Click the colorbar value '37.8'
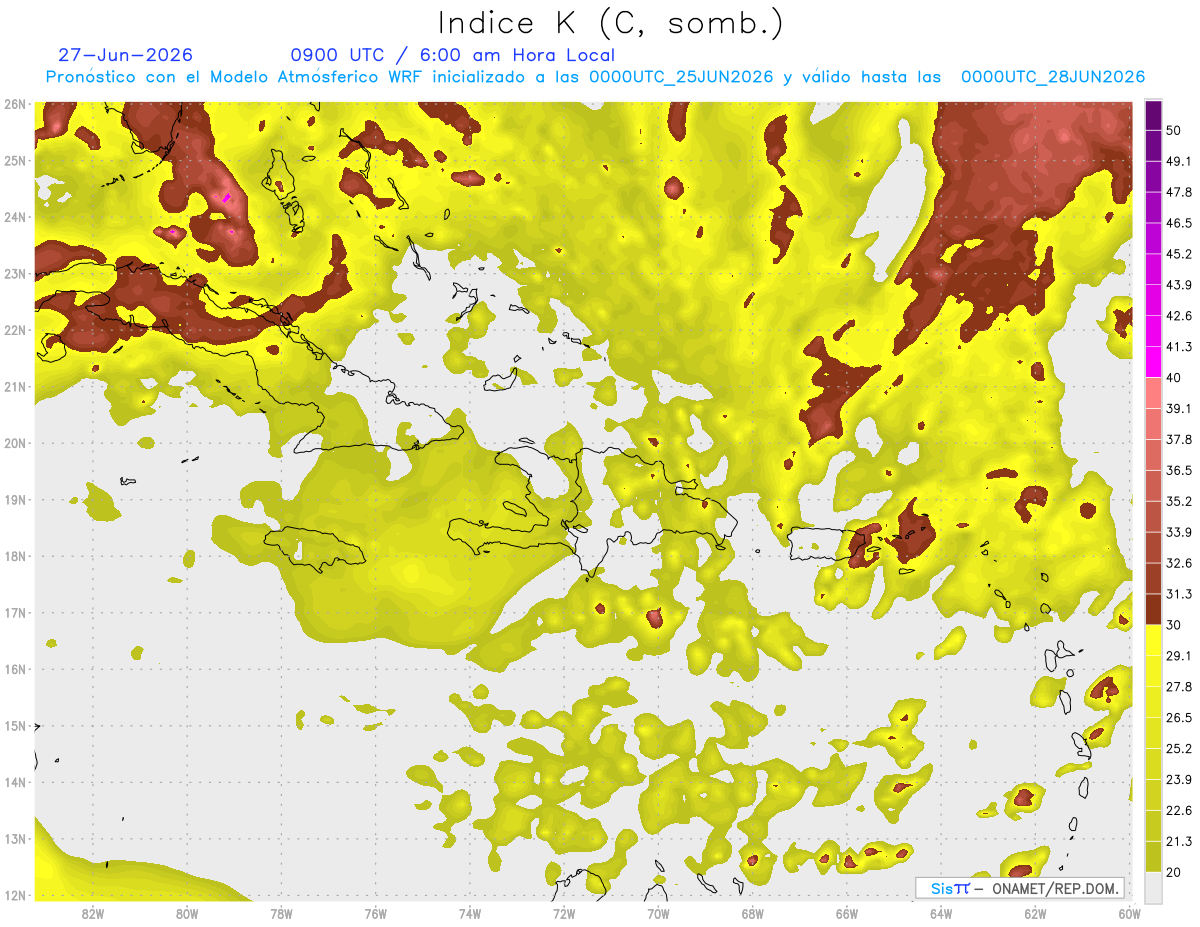 pyautogui.click(x=1178, y=439)
